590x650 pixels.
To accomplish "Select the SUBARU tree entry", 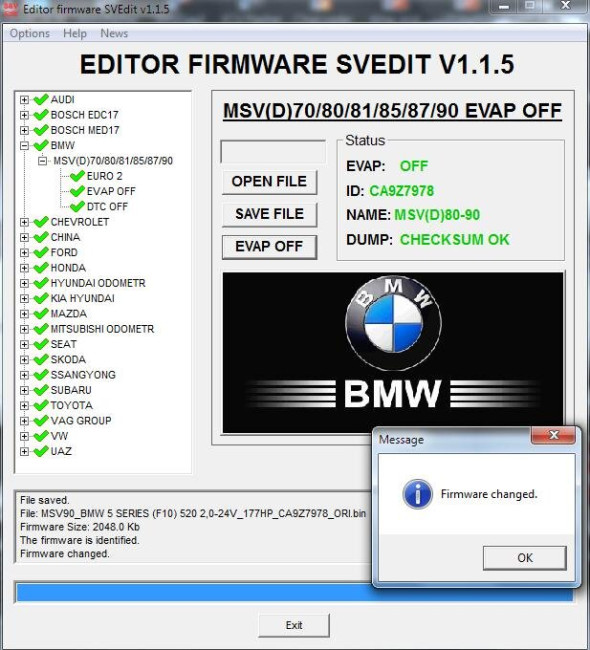I will point(71,390).
